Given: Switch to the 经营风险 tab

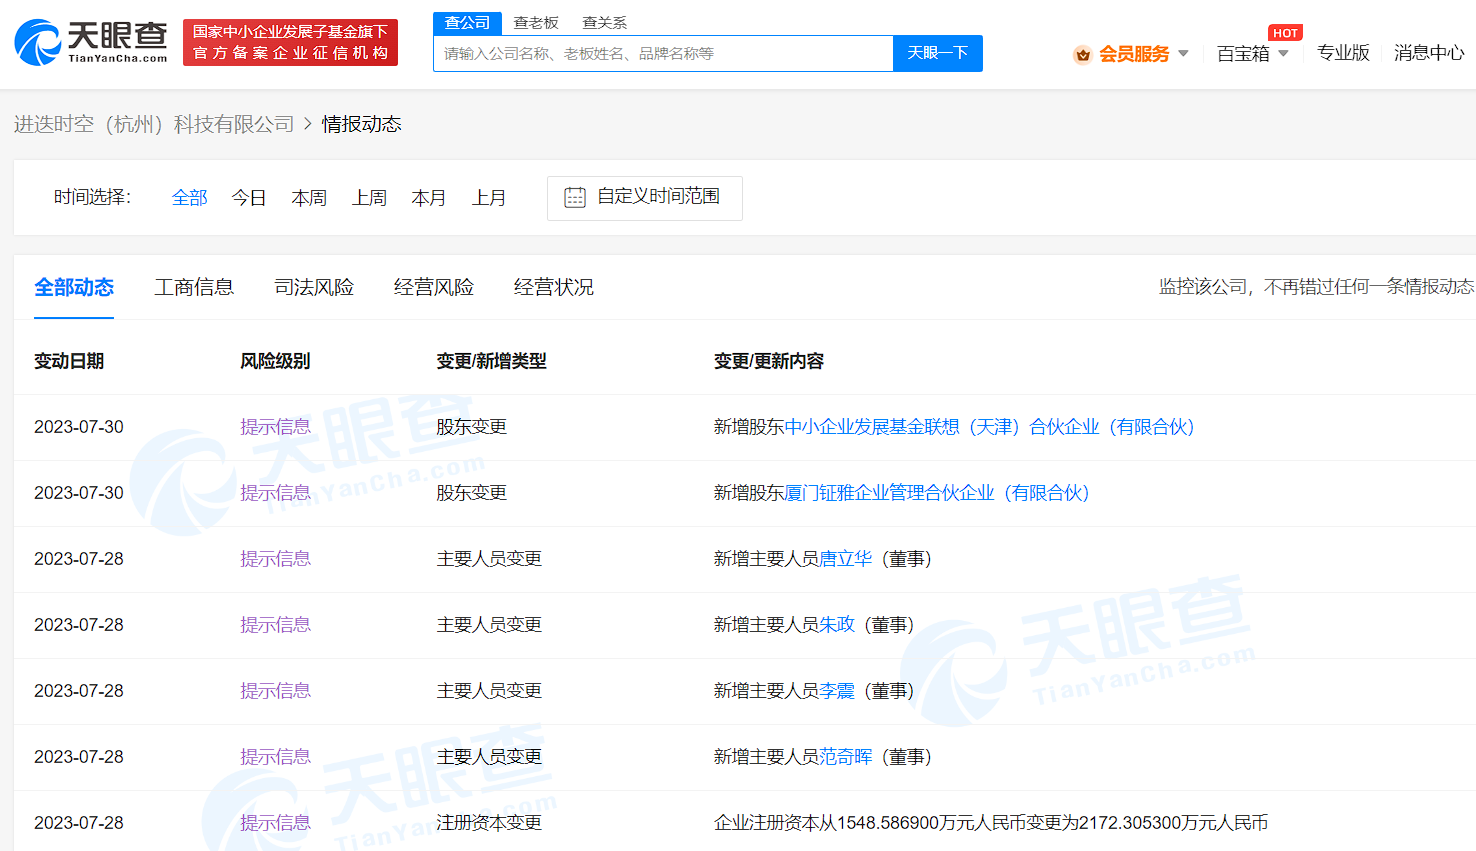Looking at the screenshot, I should (x=434, y=288).
